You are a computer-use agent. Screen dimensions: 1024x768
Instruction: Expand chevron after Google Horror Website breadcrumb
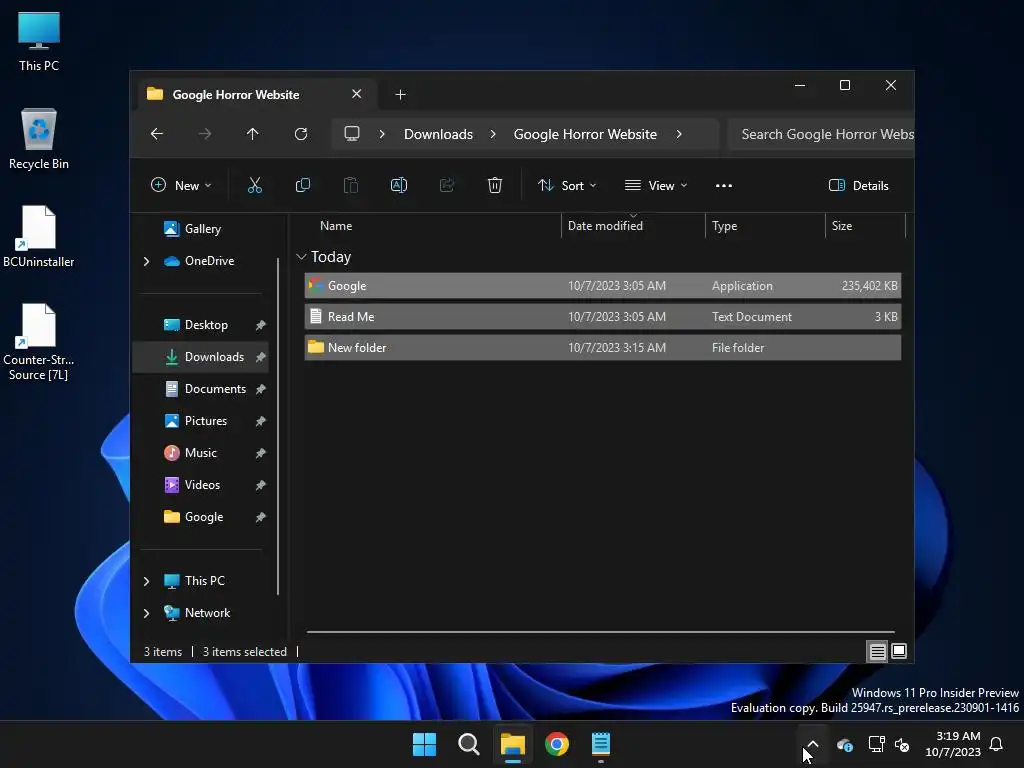(679, 134)
